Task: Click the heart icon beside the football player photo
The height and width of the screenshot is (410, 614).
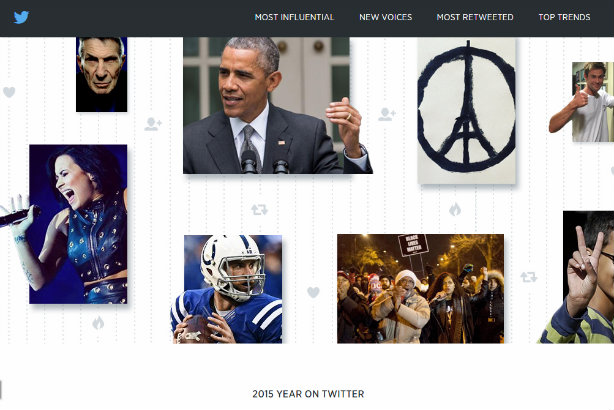Action: 313,292
